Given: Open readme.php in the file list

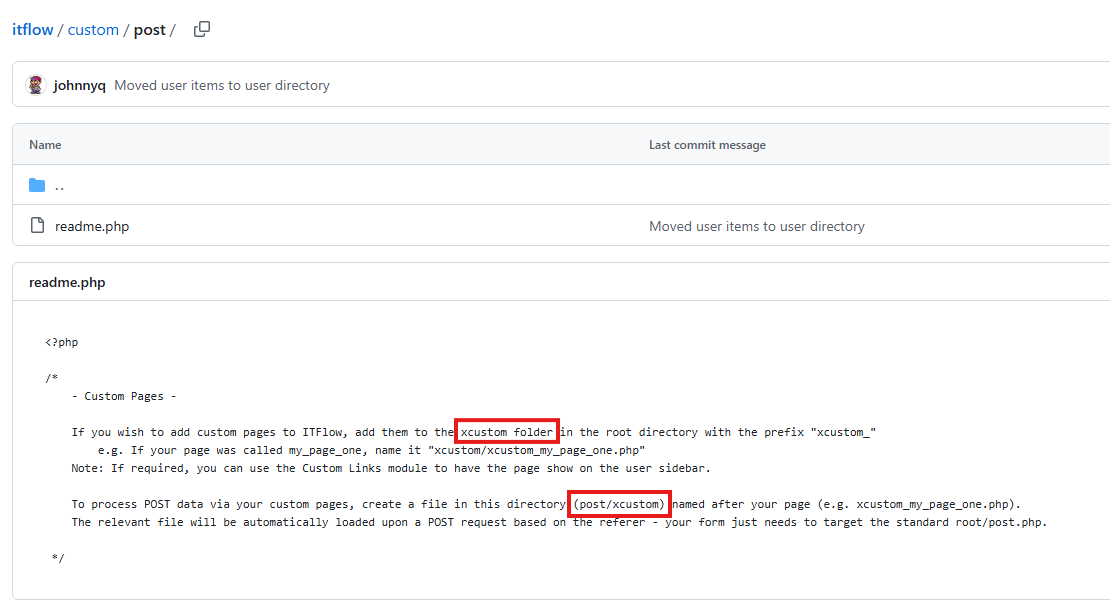Looking at the screenshot, I should coord(92,227).
